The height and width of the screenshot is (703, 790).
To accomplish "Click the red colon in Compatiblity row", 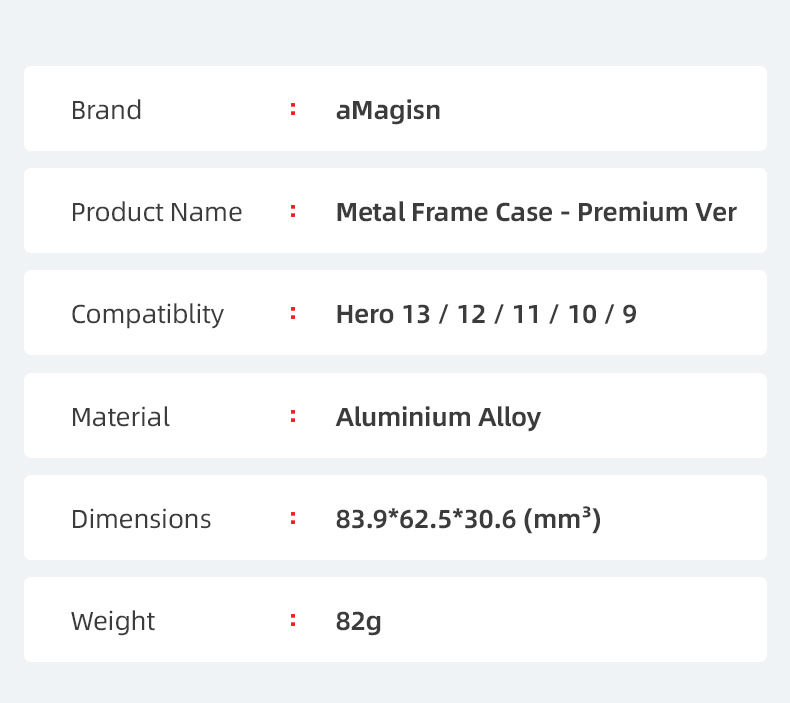I will tap(293, 313).
